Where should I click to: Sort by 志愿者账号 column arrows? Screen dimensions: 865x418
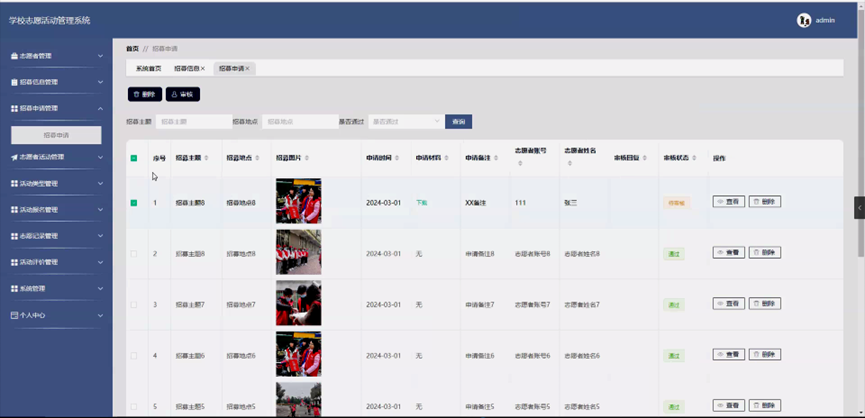pos(520,164)
